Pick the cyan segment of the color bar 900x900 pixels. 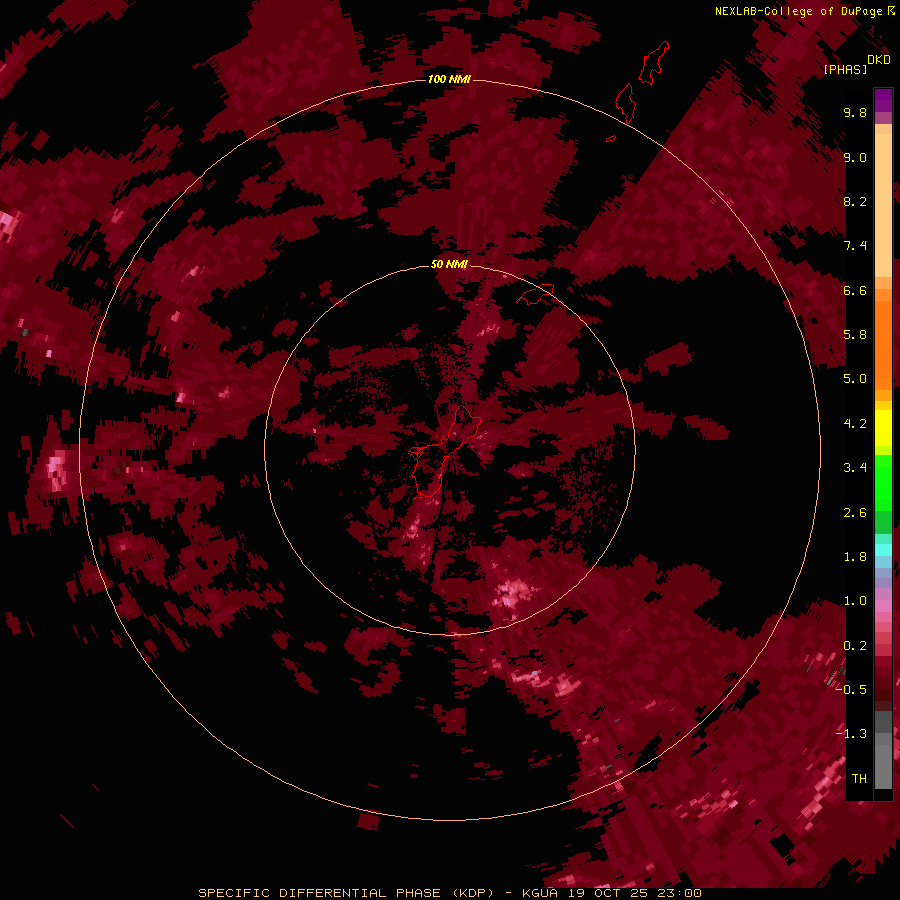tap(883, 550)
